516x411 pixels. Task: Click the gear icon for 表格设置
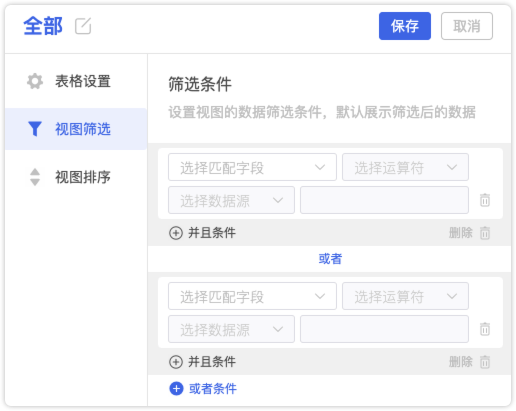click(35, 81)
